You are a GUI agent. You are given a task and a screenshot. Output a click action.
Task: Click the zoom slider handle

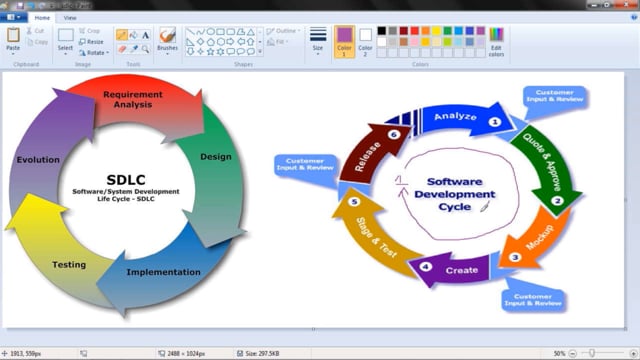591,353
